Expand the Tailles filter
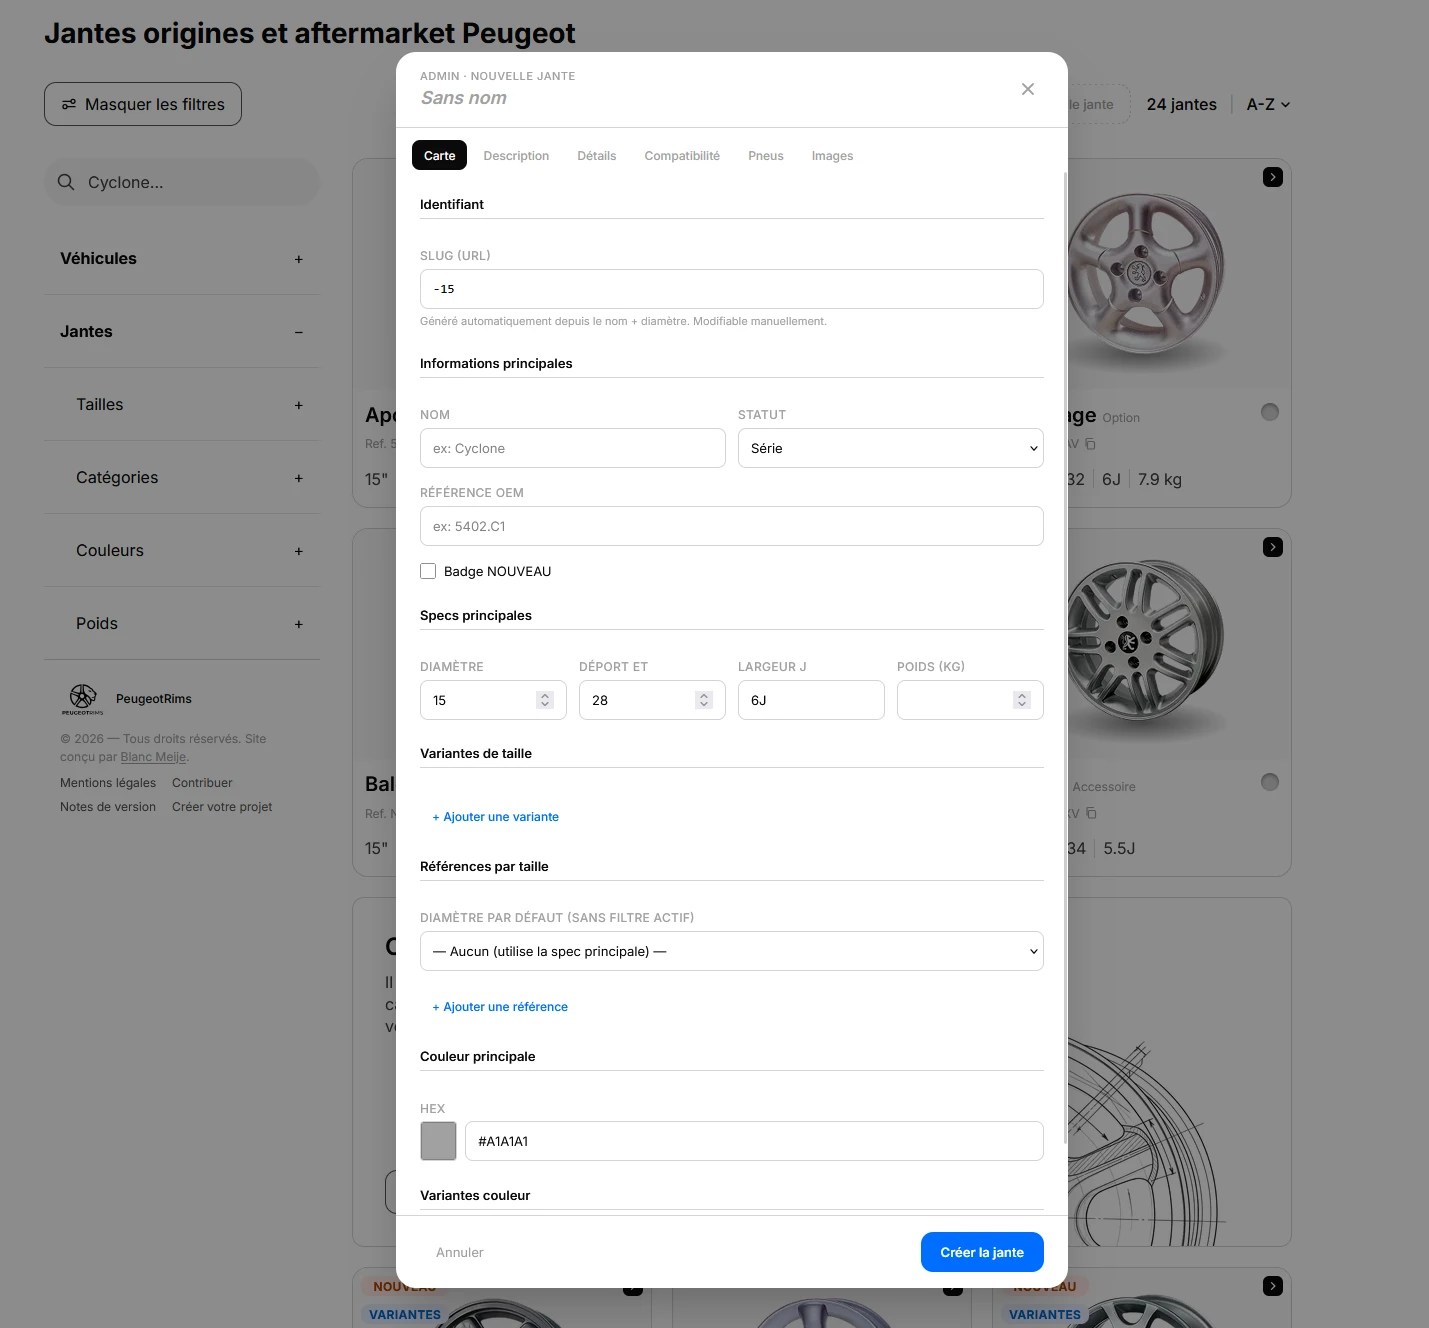1429x1328 pixels. click(x=182, y=404)
